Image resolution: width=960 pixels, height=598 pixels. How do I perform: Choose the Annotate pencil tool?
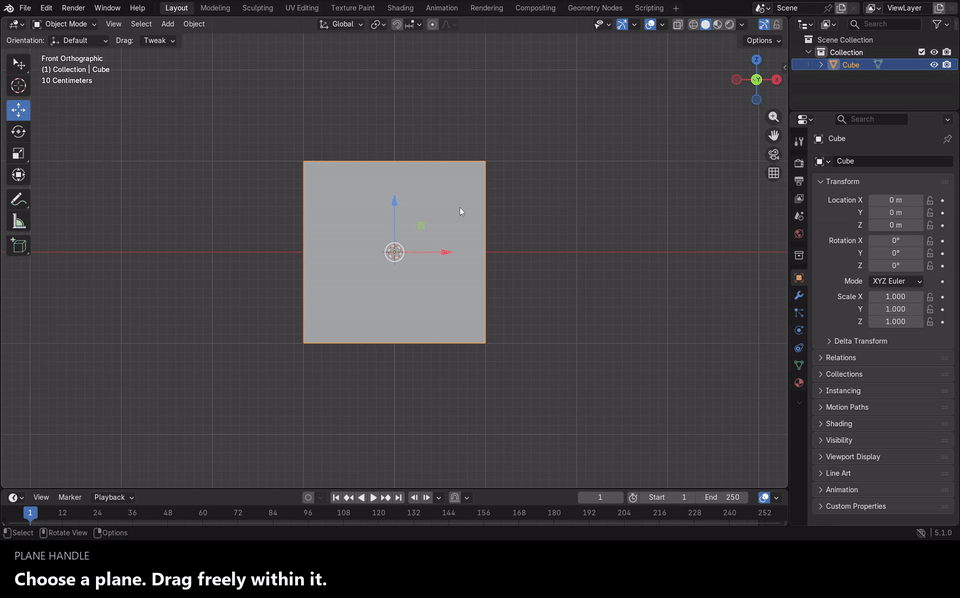click(18, 200)
